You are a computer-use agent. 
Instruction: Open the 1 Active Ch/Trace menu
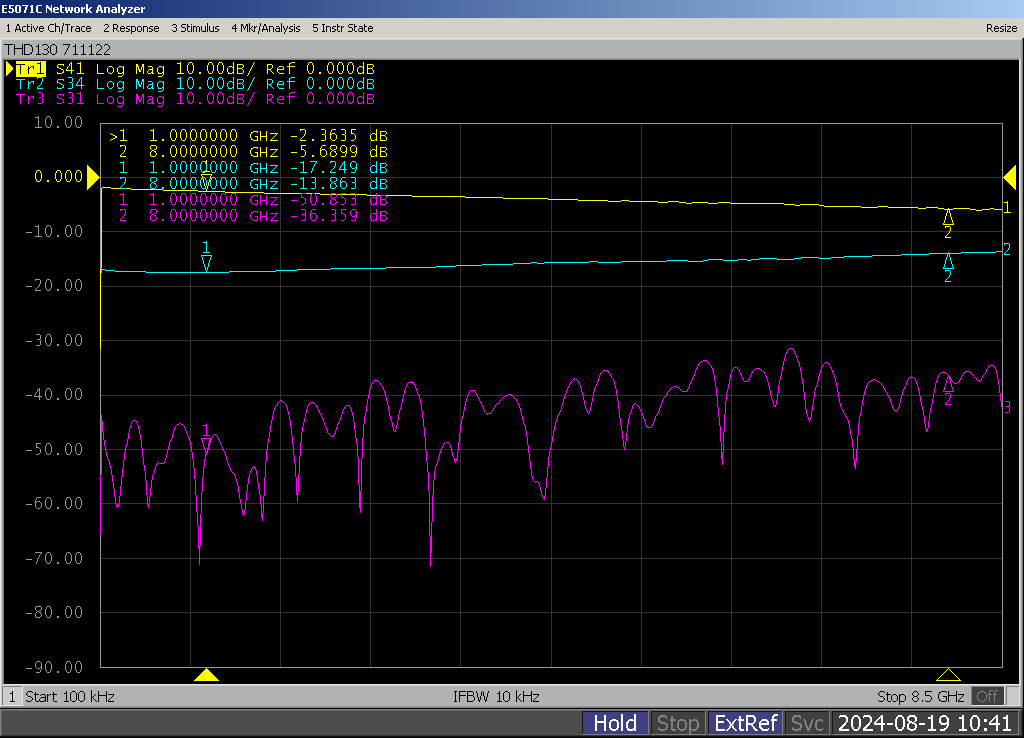pyautogui.click(x=49, y=28)
